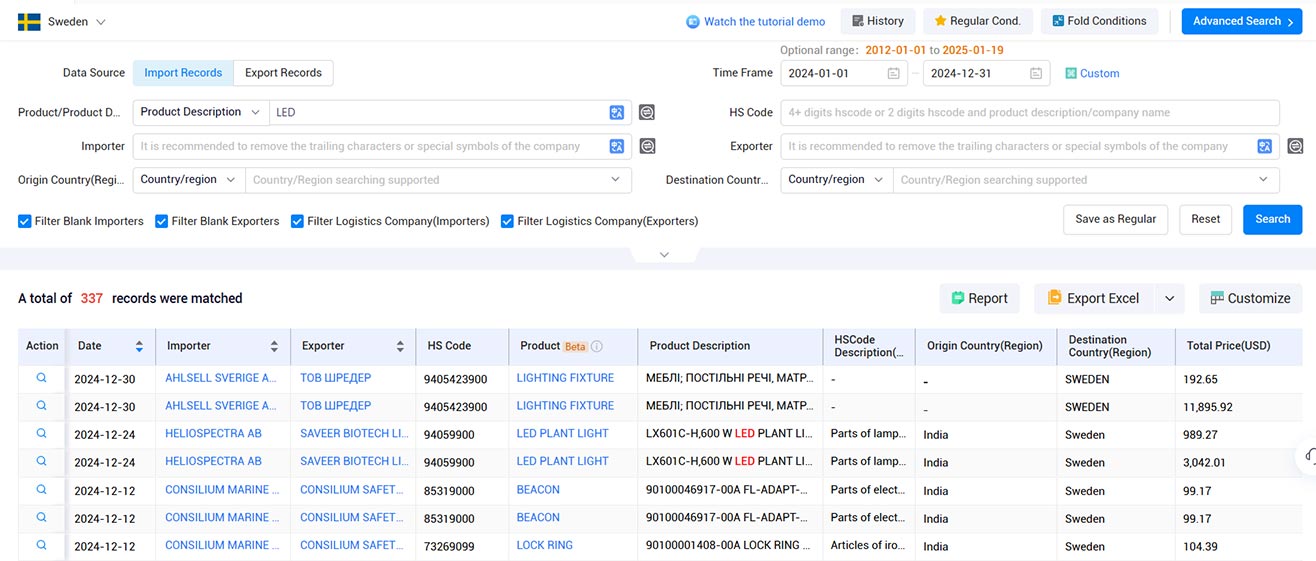Viewport: 1316px width, 561px height.
Task: Toggle Filter Logistics Company(Importers) checkbox
Action: pyautogui.click(x=297, y=221)
